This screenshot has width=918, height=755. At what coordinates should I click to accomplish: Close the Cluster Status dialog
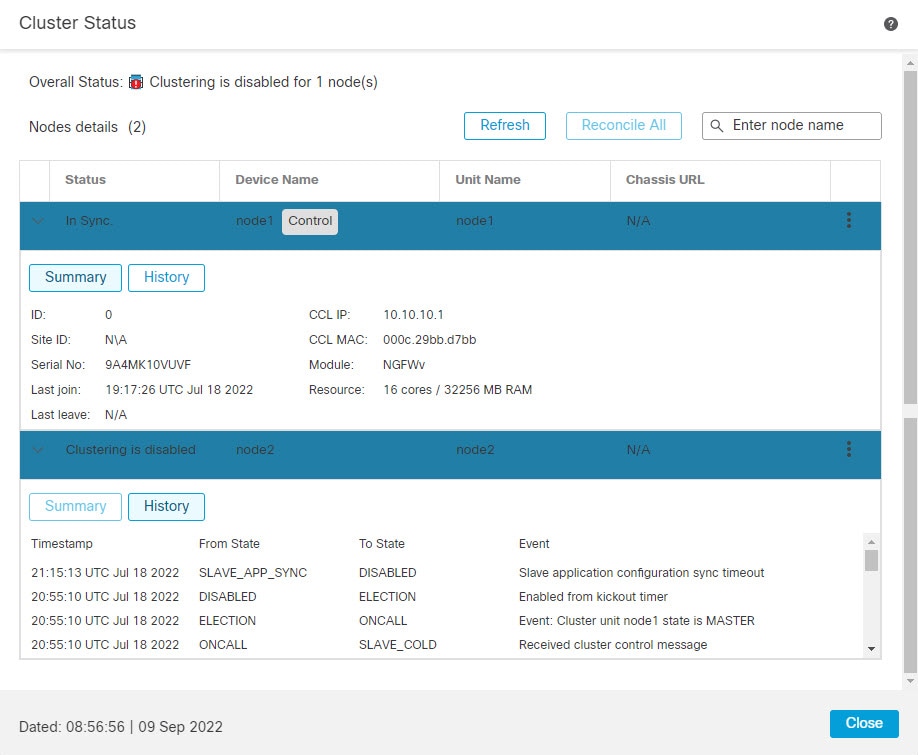863,723
